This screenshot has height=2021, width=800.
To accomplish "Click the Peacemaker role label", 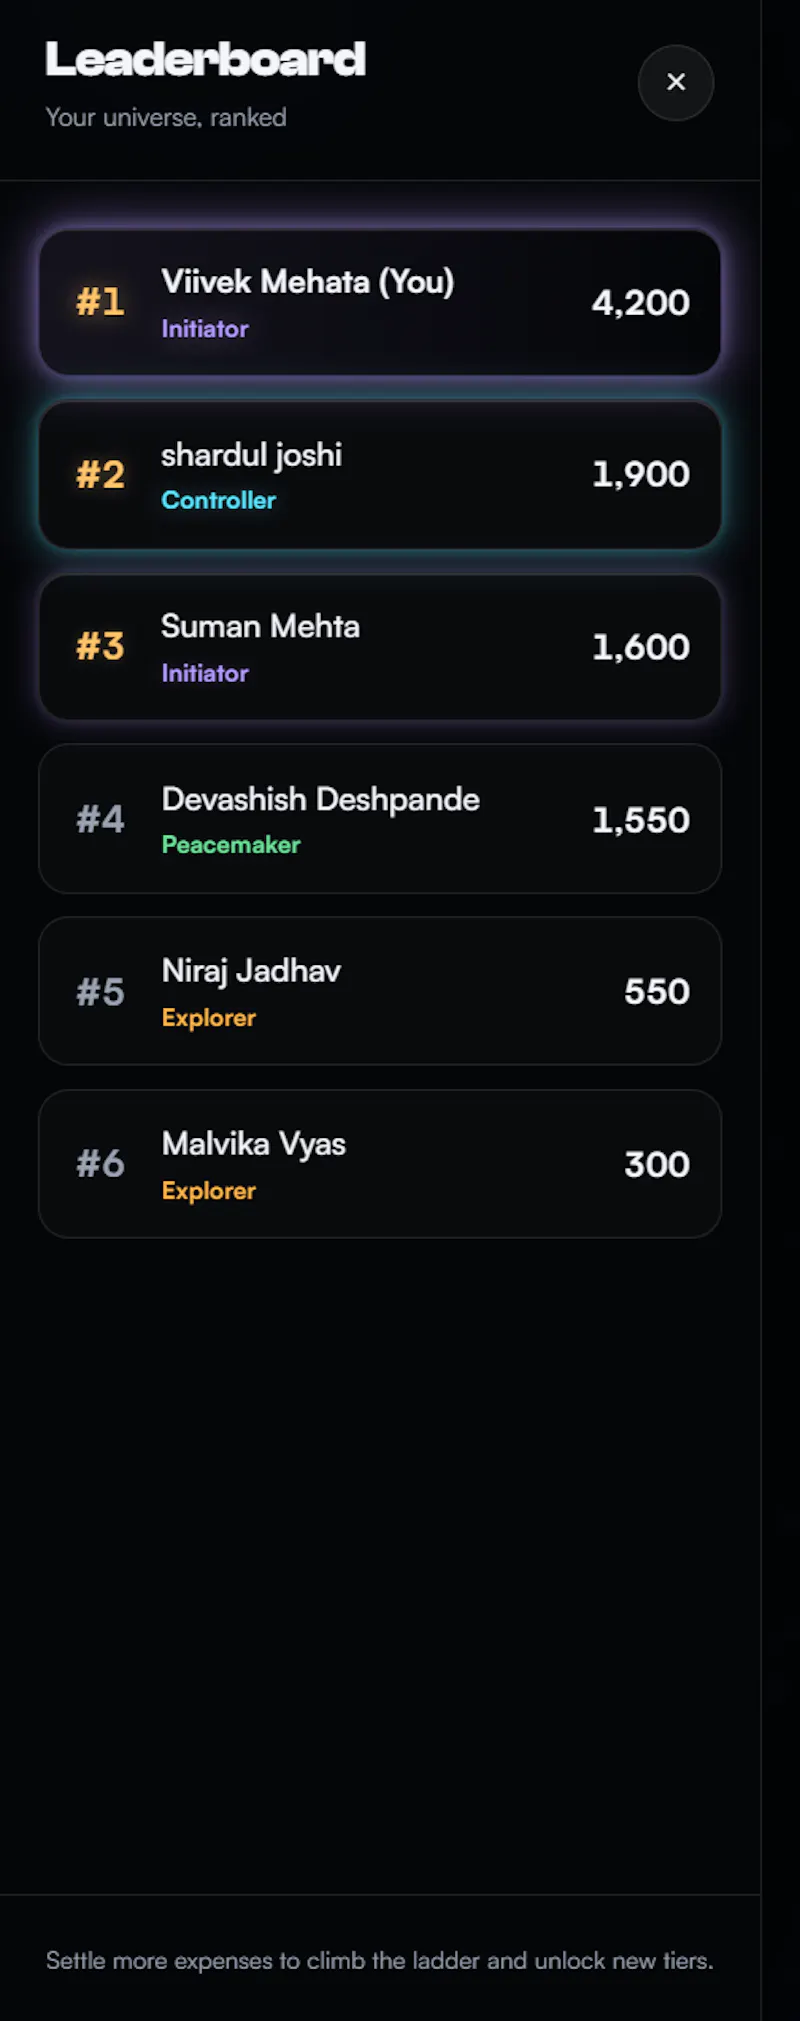I will click(231, 845).
